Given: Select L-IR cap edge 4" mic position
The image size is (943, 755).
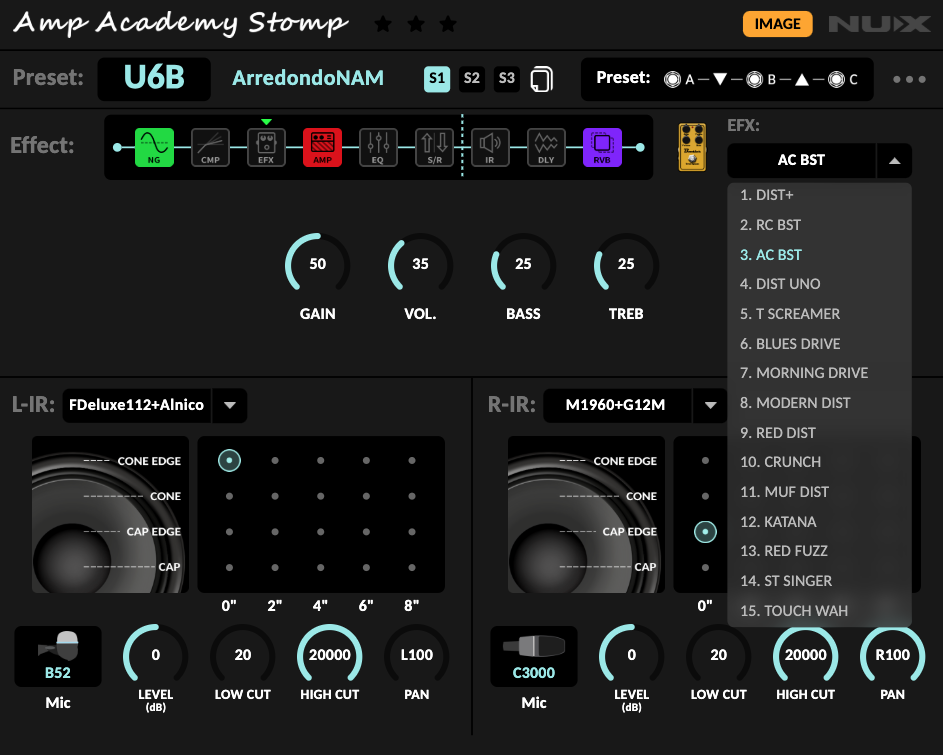Looking at the screenshot, I should (321, 532).
